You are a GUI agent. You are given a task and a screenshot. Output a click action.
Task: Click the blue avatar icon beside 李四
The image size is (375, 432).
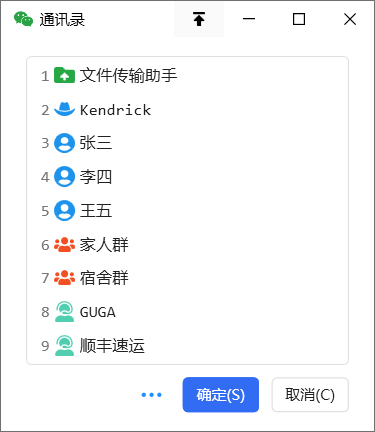pos(64,177)
